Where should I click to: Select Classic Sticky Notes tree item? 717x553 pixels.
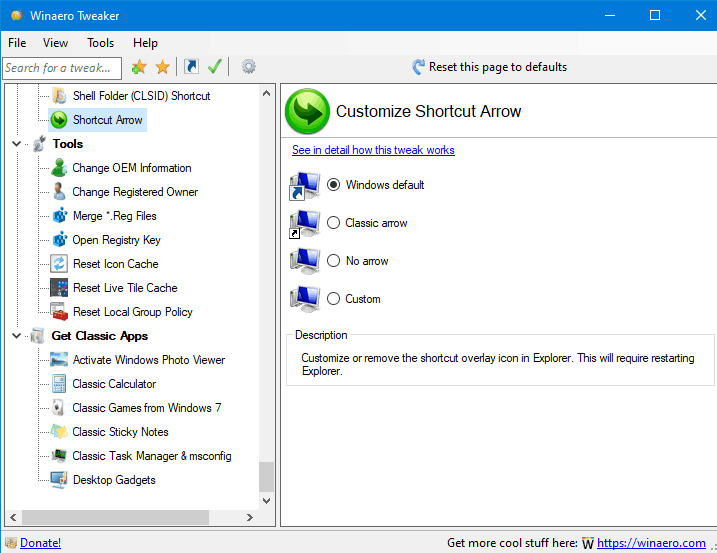coord(120,432)
